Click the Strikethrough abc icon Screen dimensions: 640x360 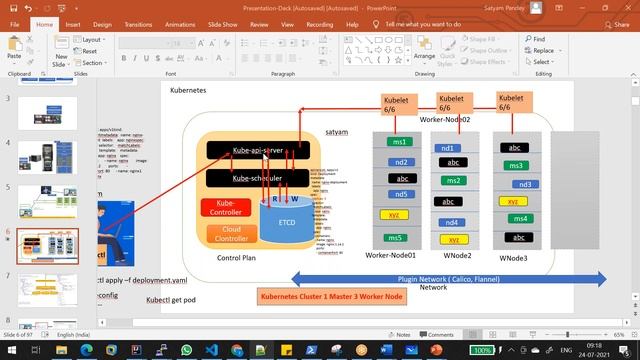pyautogui.click(x=169, y=58)
